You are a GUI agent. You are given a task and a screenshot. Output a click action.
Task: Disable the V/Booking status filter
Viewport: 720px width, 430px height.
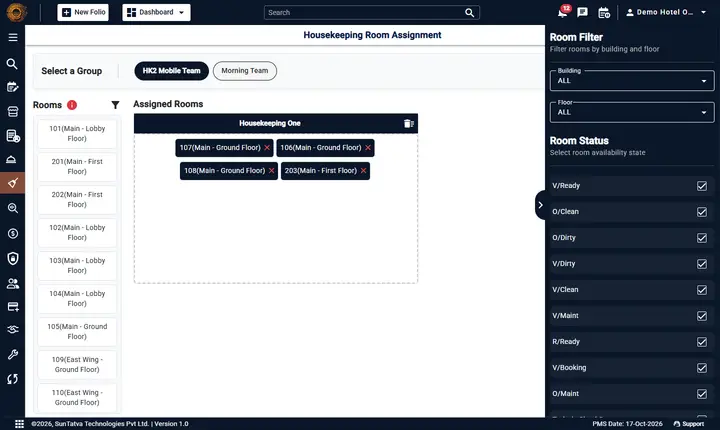click(702, 368)
